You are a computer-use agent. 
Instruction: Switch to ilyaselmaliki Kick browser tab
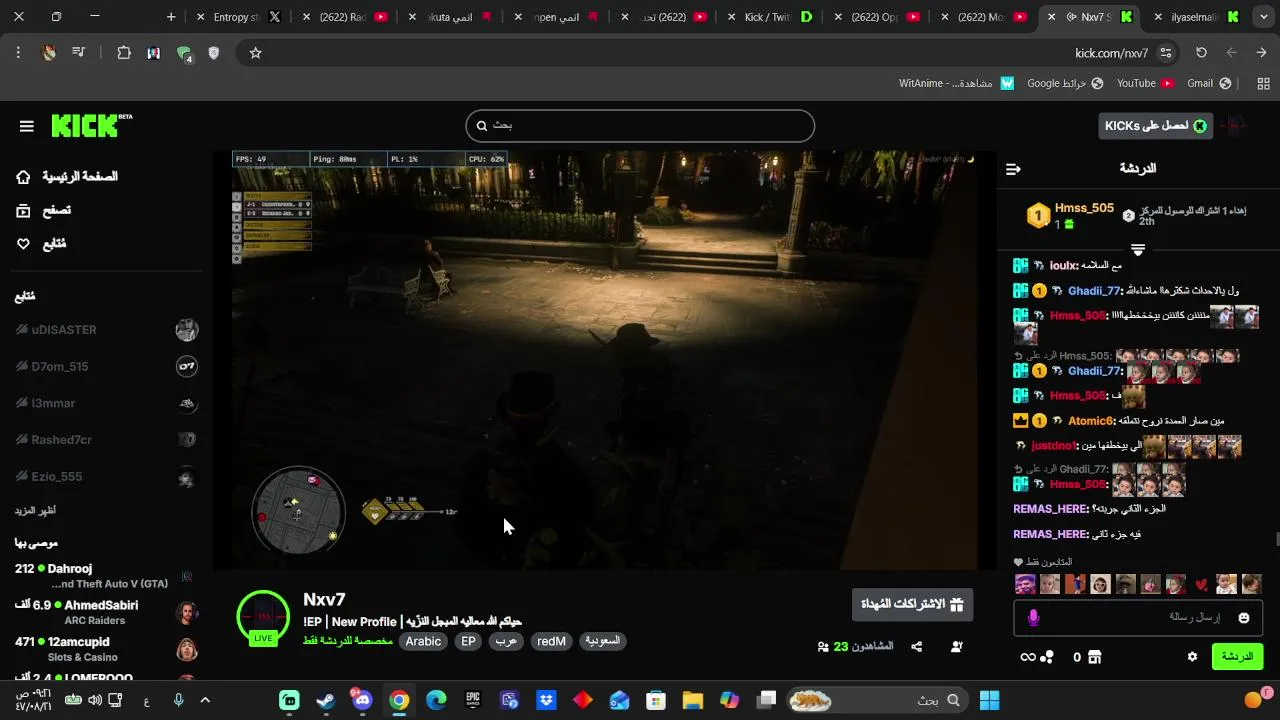1198,17
